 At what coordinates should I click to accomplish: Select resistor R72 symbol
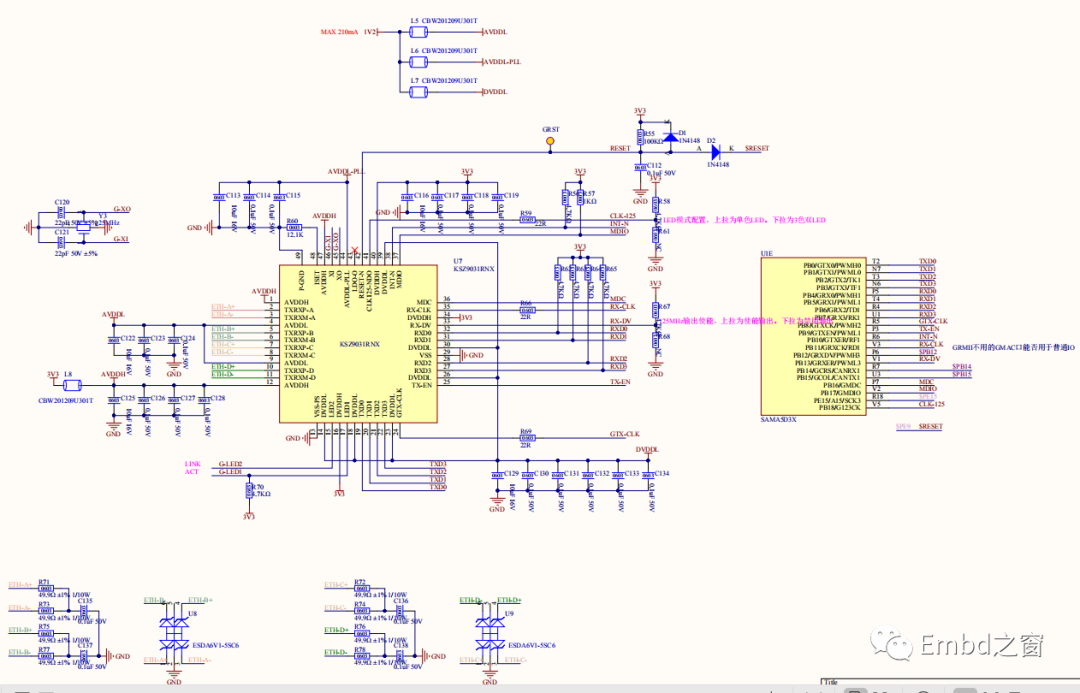tap(362, 589)
